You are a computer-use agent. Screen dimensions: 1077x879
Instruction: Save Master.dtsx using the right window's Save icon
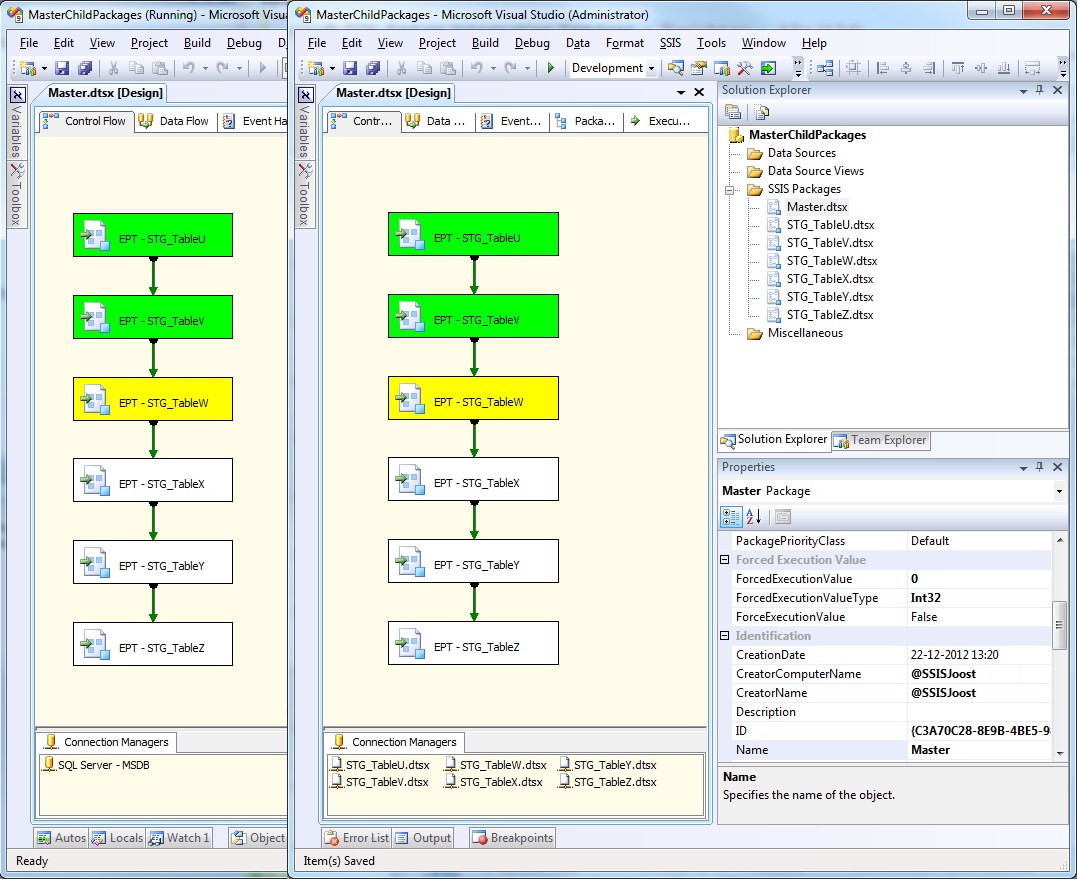(350, 68)
